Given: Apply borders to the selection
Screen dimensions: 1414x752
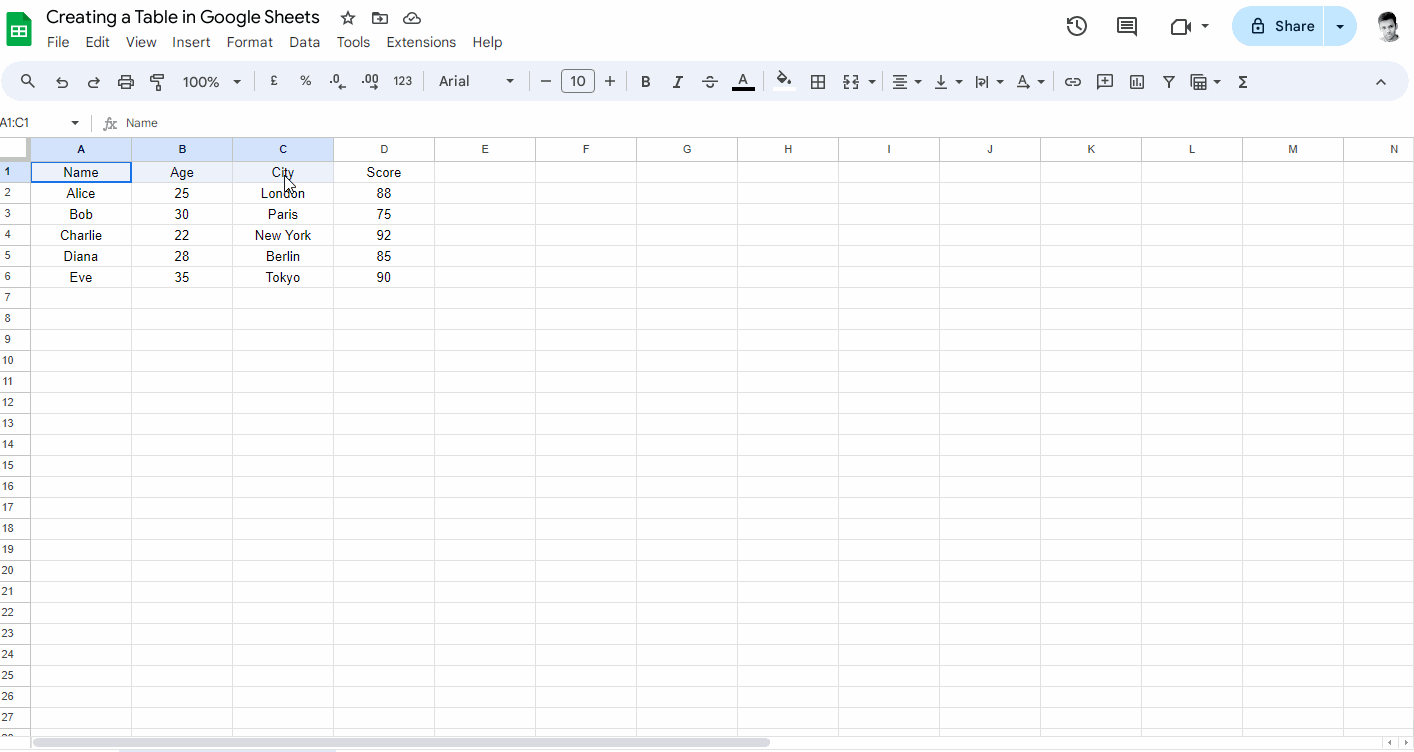Looking at the screenshot, I should tap(818, 81).
